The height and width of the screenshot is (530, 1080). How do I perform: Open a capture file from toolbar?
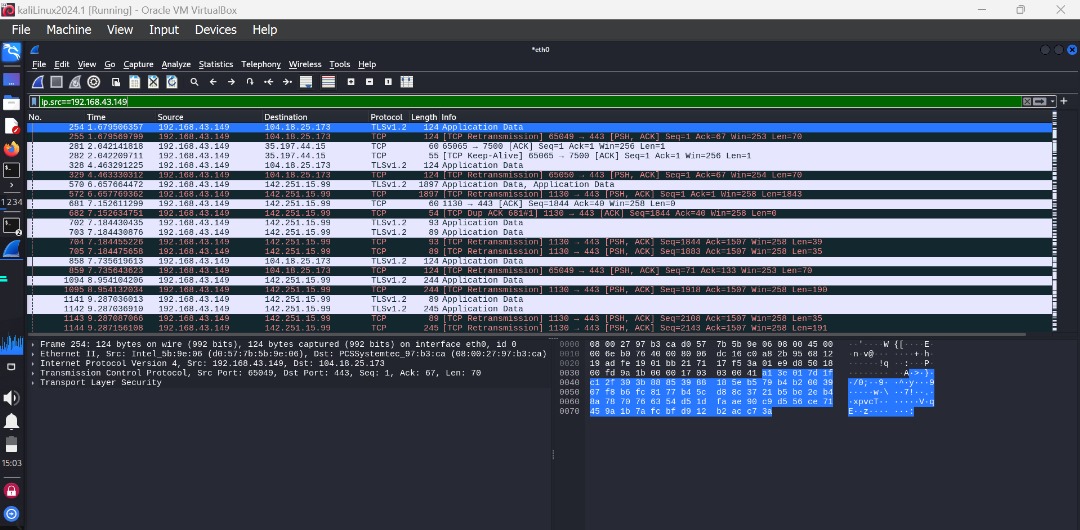[x=116, y=81]
